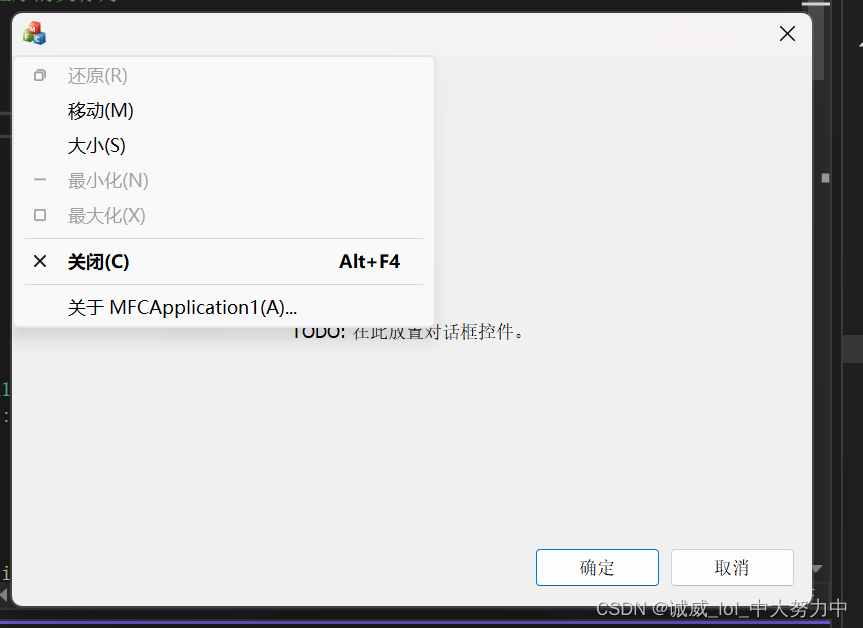Close the dialog with the title bar X
Screen dimensions: 863x628
click(787, 34)
